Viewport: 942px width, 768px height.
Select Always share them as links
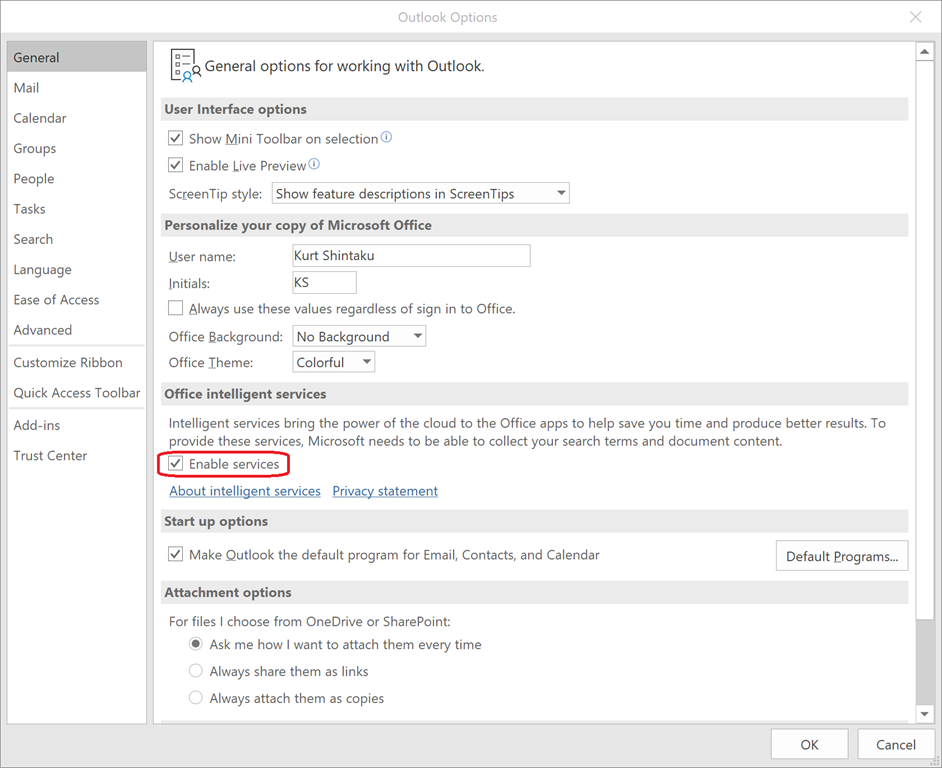pos(196,671)
